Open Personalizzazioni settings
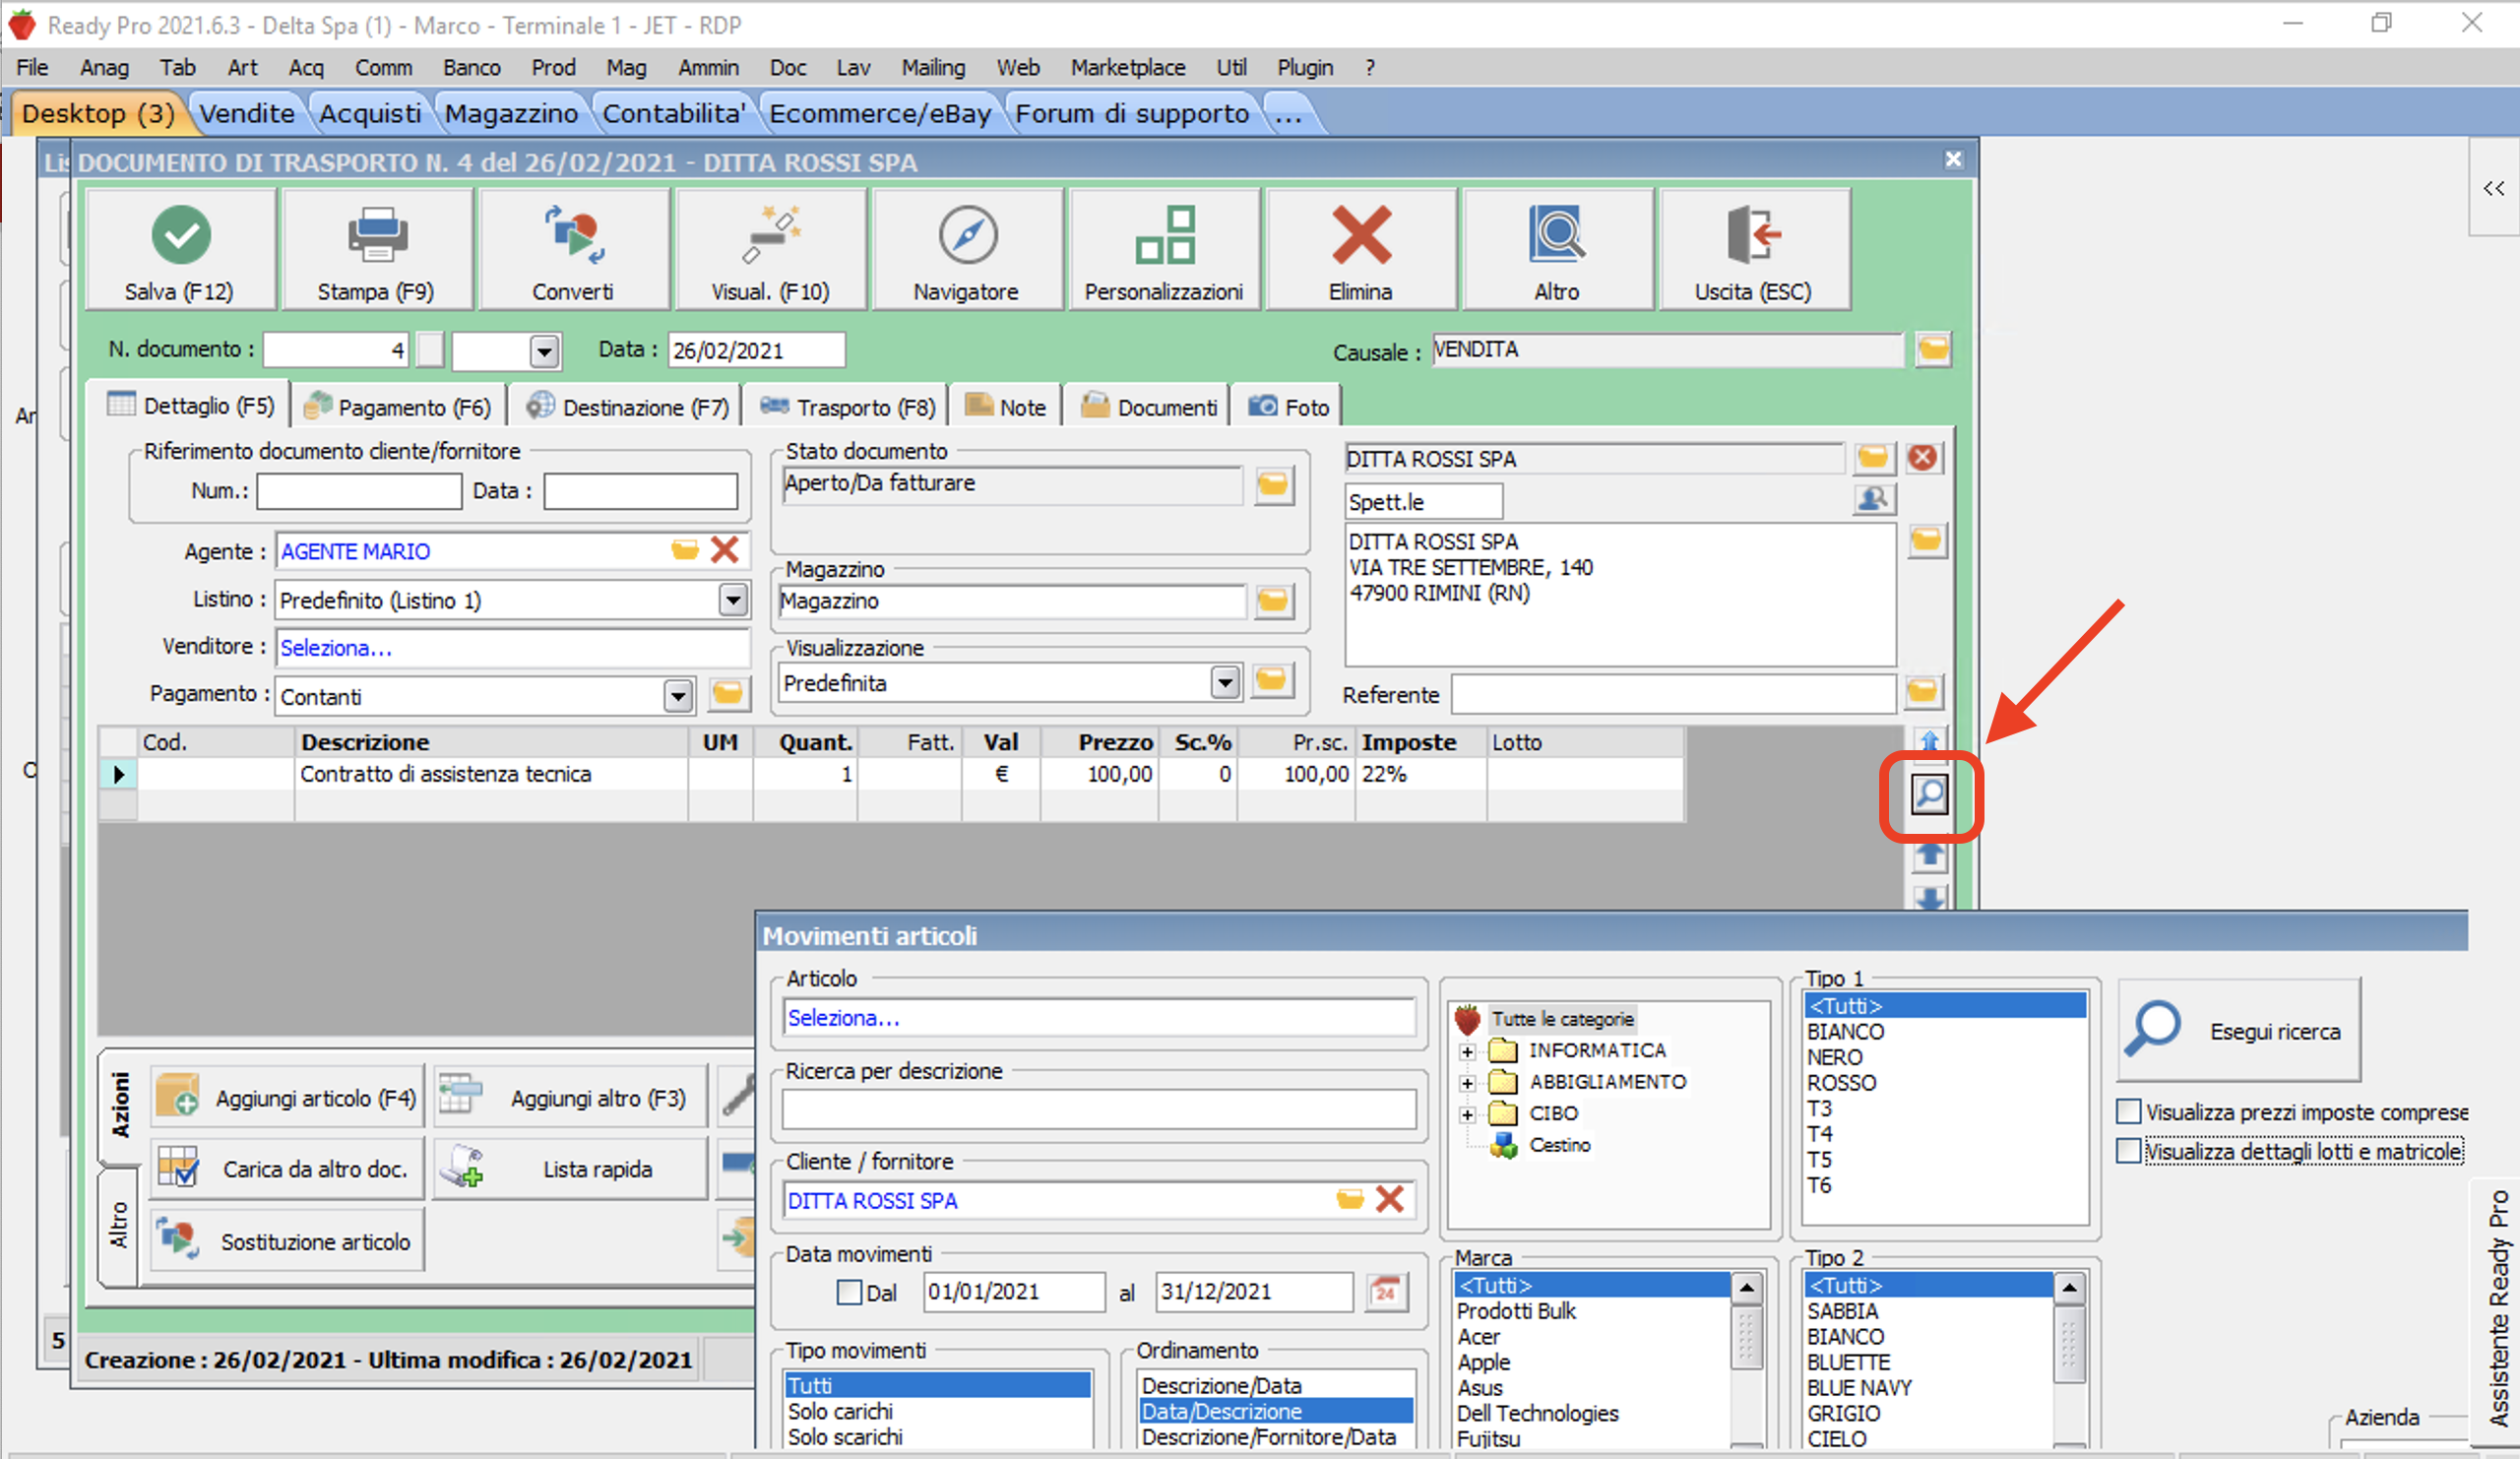Viewport: 2520px width, 1459px height. pyautogui.click(x=1164, y=249)
